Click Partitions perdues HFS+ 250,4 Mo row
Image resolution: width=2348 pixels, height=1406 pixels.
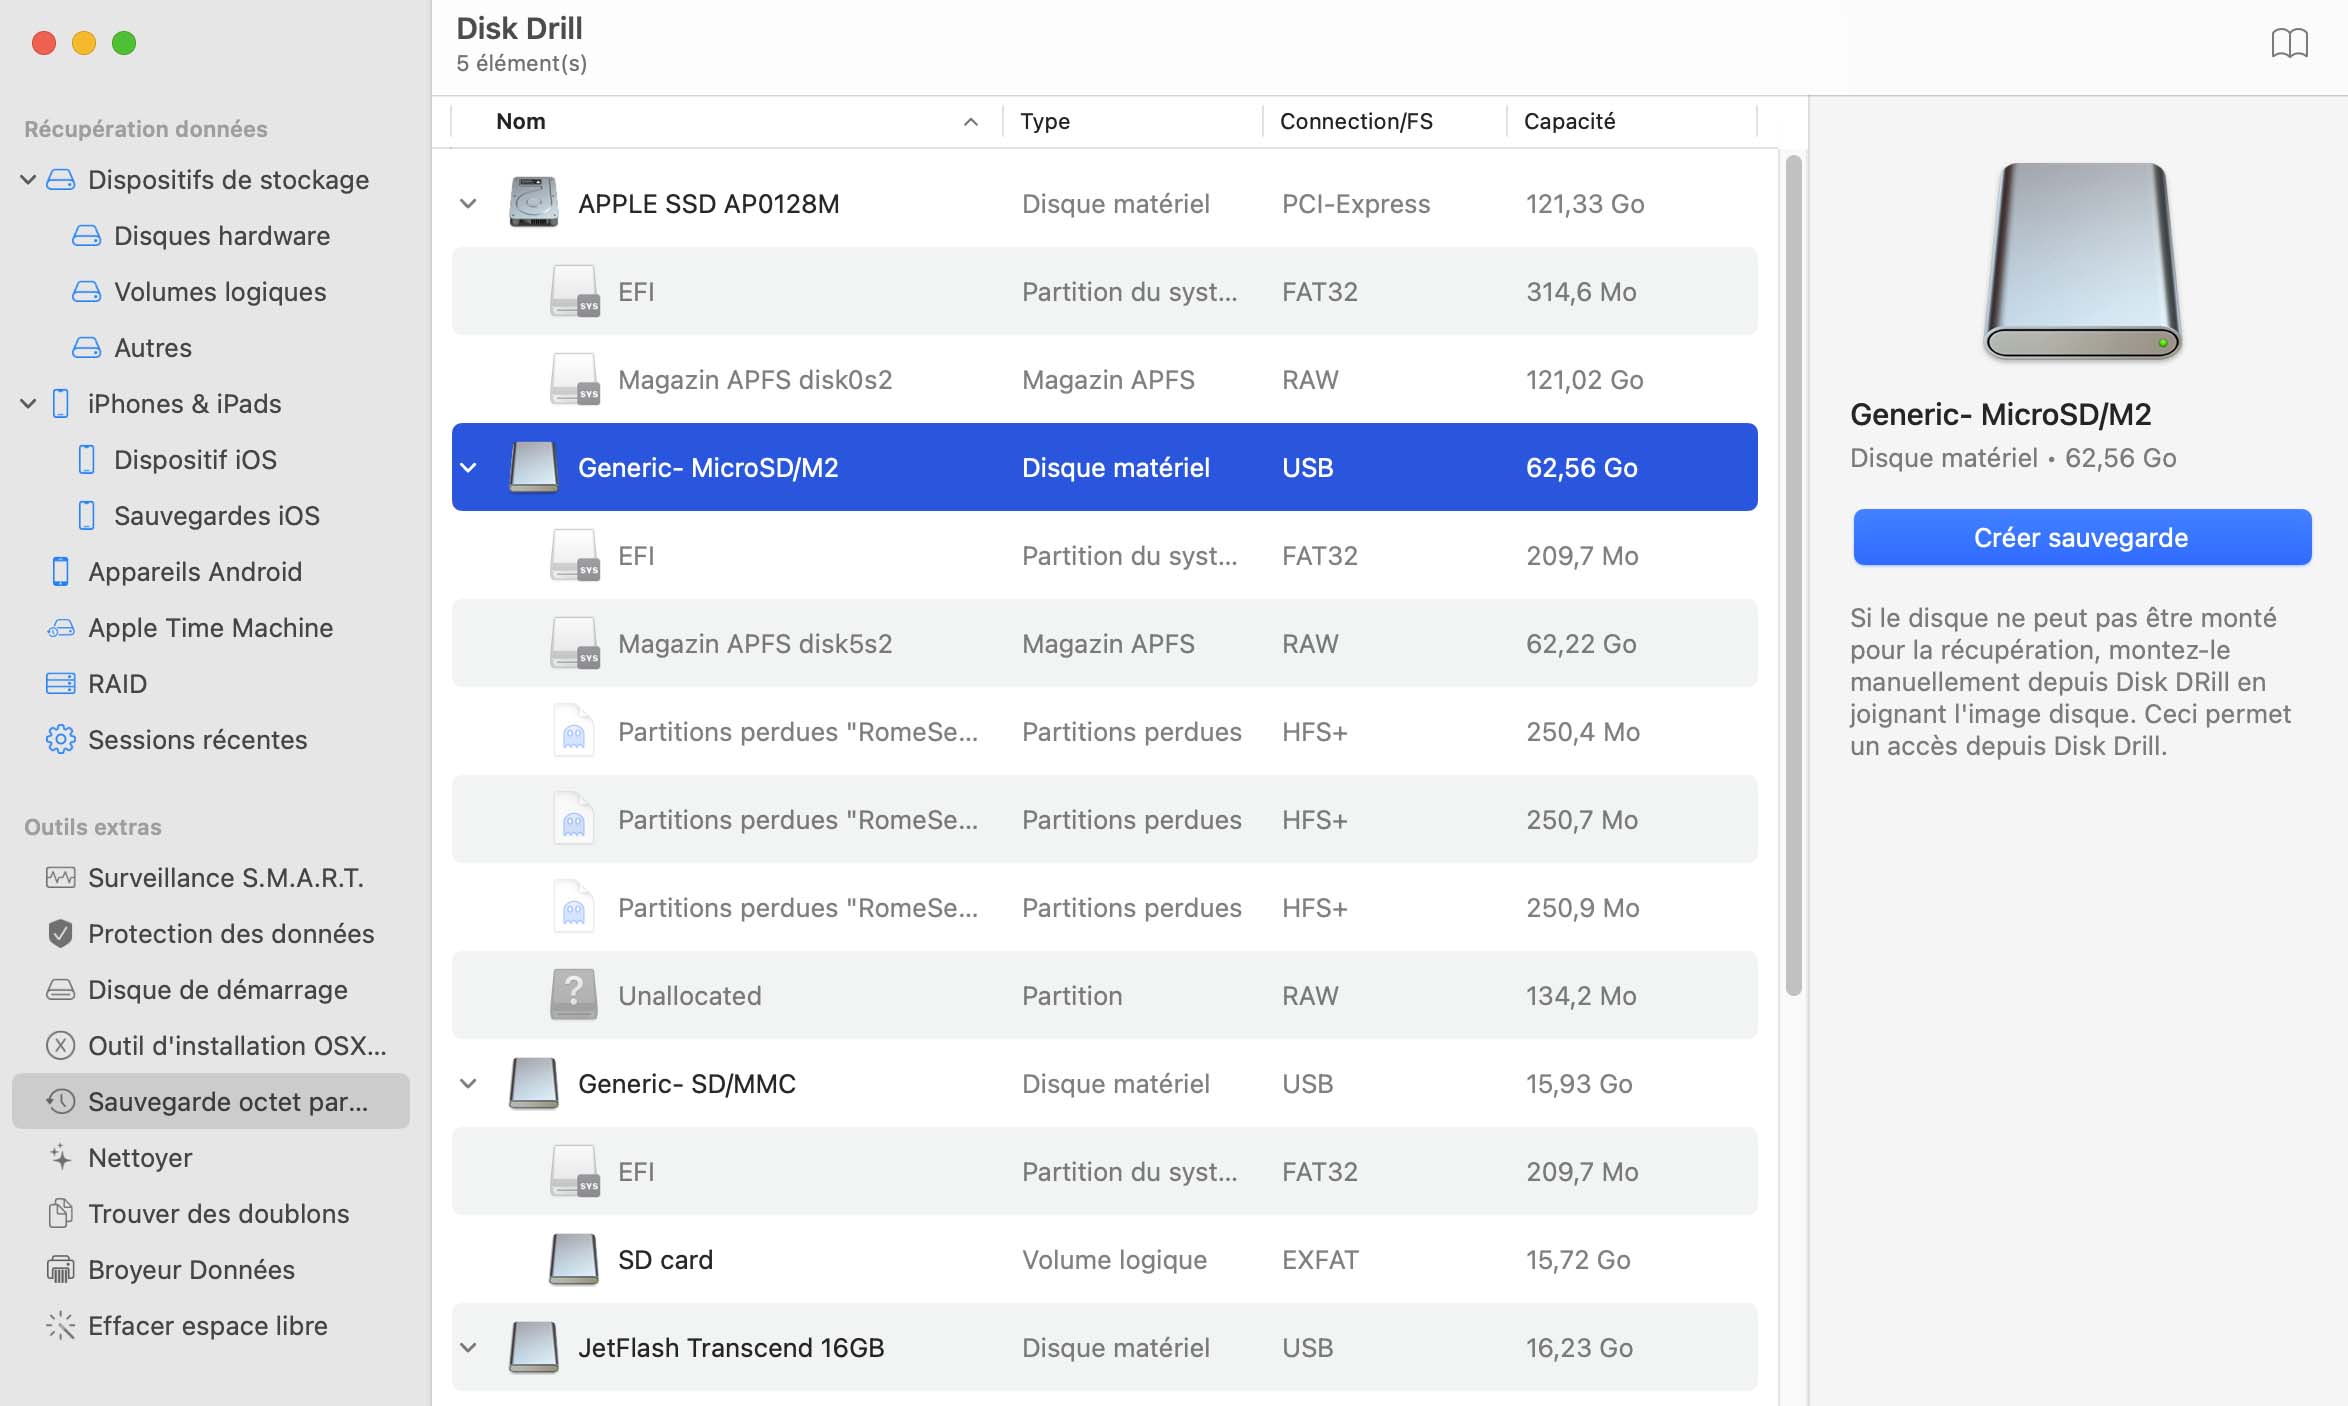[x=1105, y=730]
